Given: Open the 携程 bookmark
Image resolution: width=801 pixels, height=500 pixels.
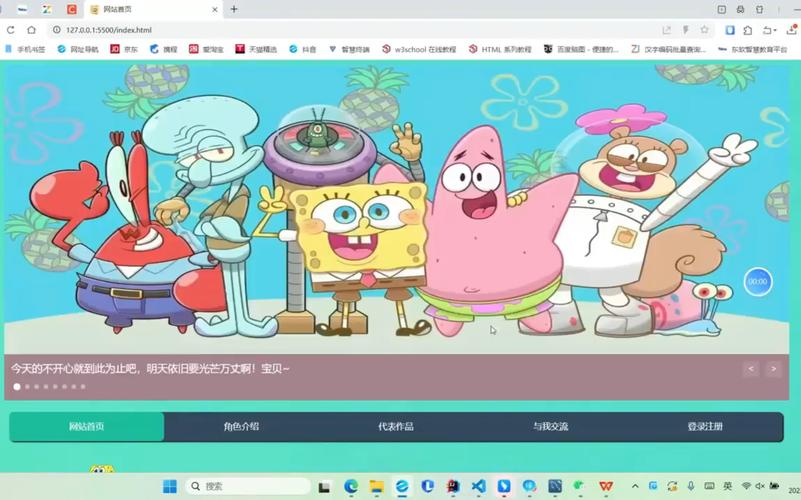Looking at the screenshot, I should pyautogui.click(x=163, y=49).
